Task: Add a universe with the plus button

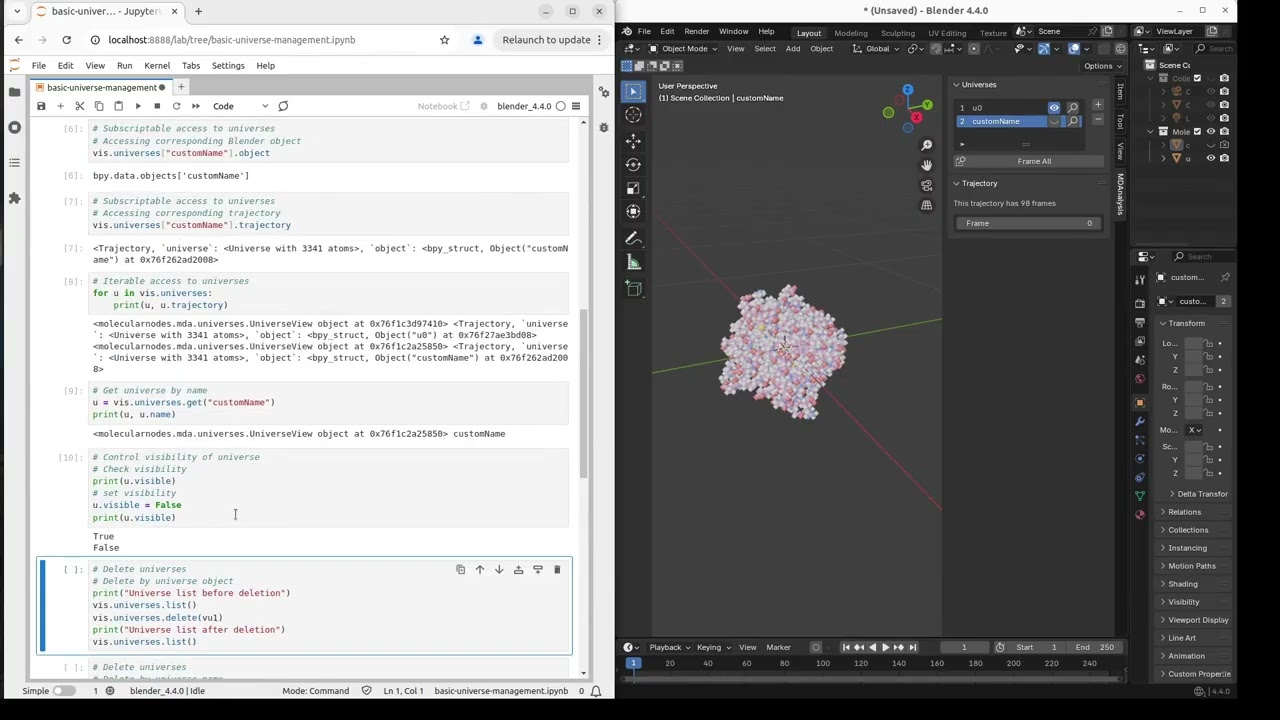Action: (1097, 105)
